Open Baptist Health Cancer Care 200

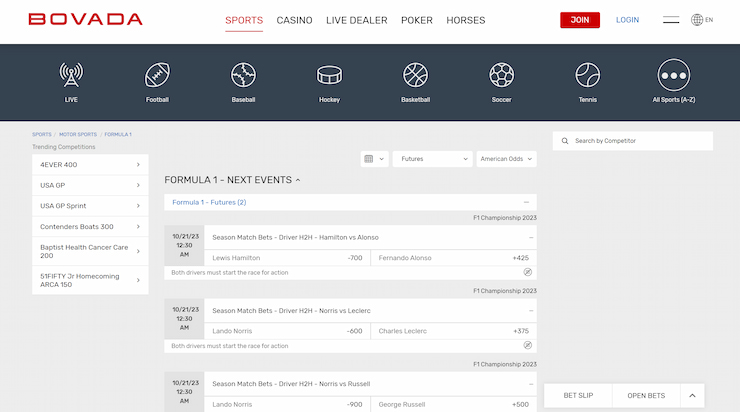tap(90, 251)
